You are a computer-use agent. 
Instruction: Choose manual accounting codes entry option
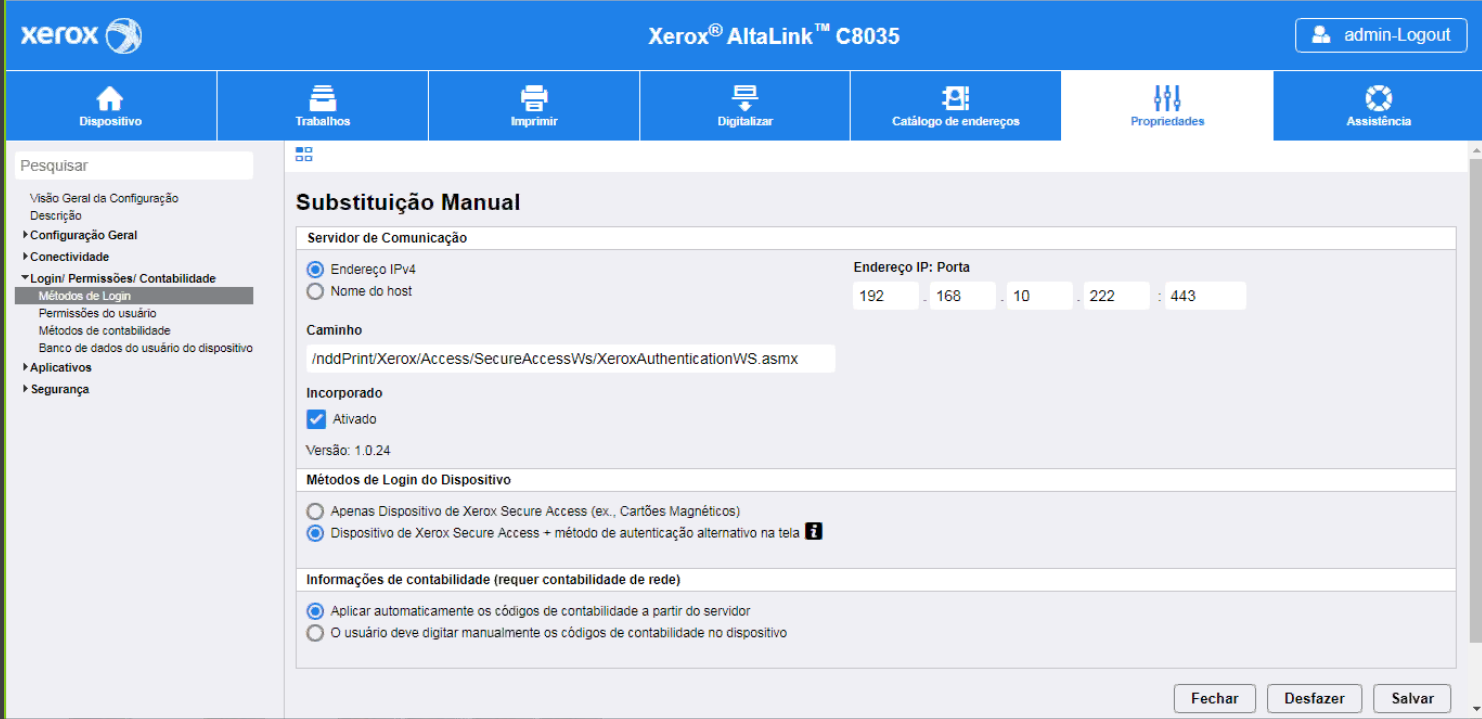point(315,633)
